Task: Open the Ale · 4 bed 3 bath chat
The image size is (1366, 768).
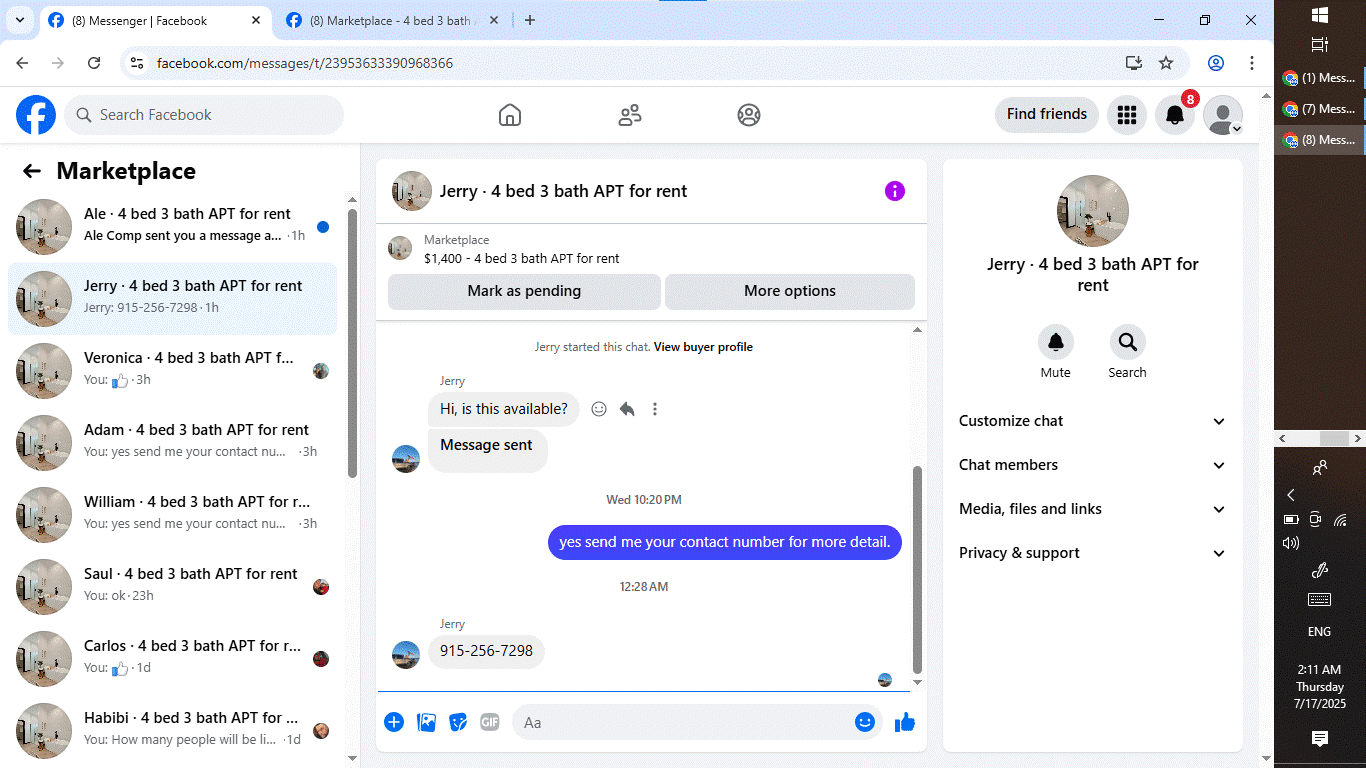Action: click(x=172, y=227)
